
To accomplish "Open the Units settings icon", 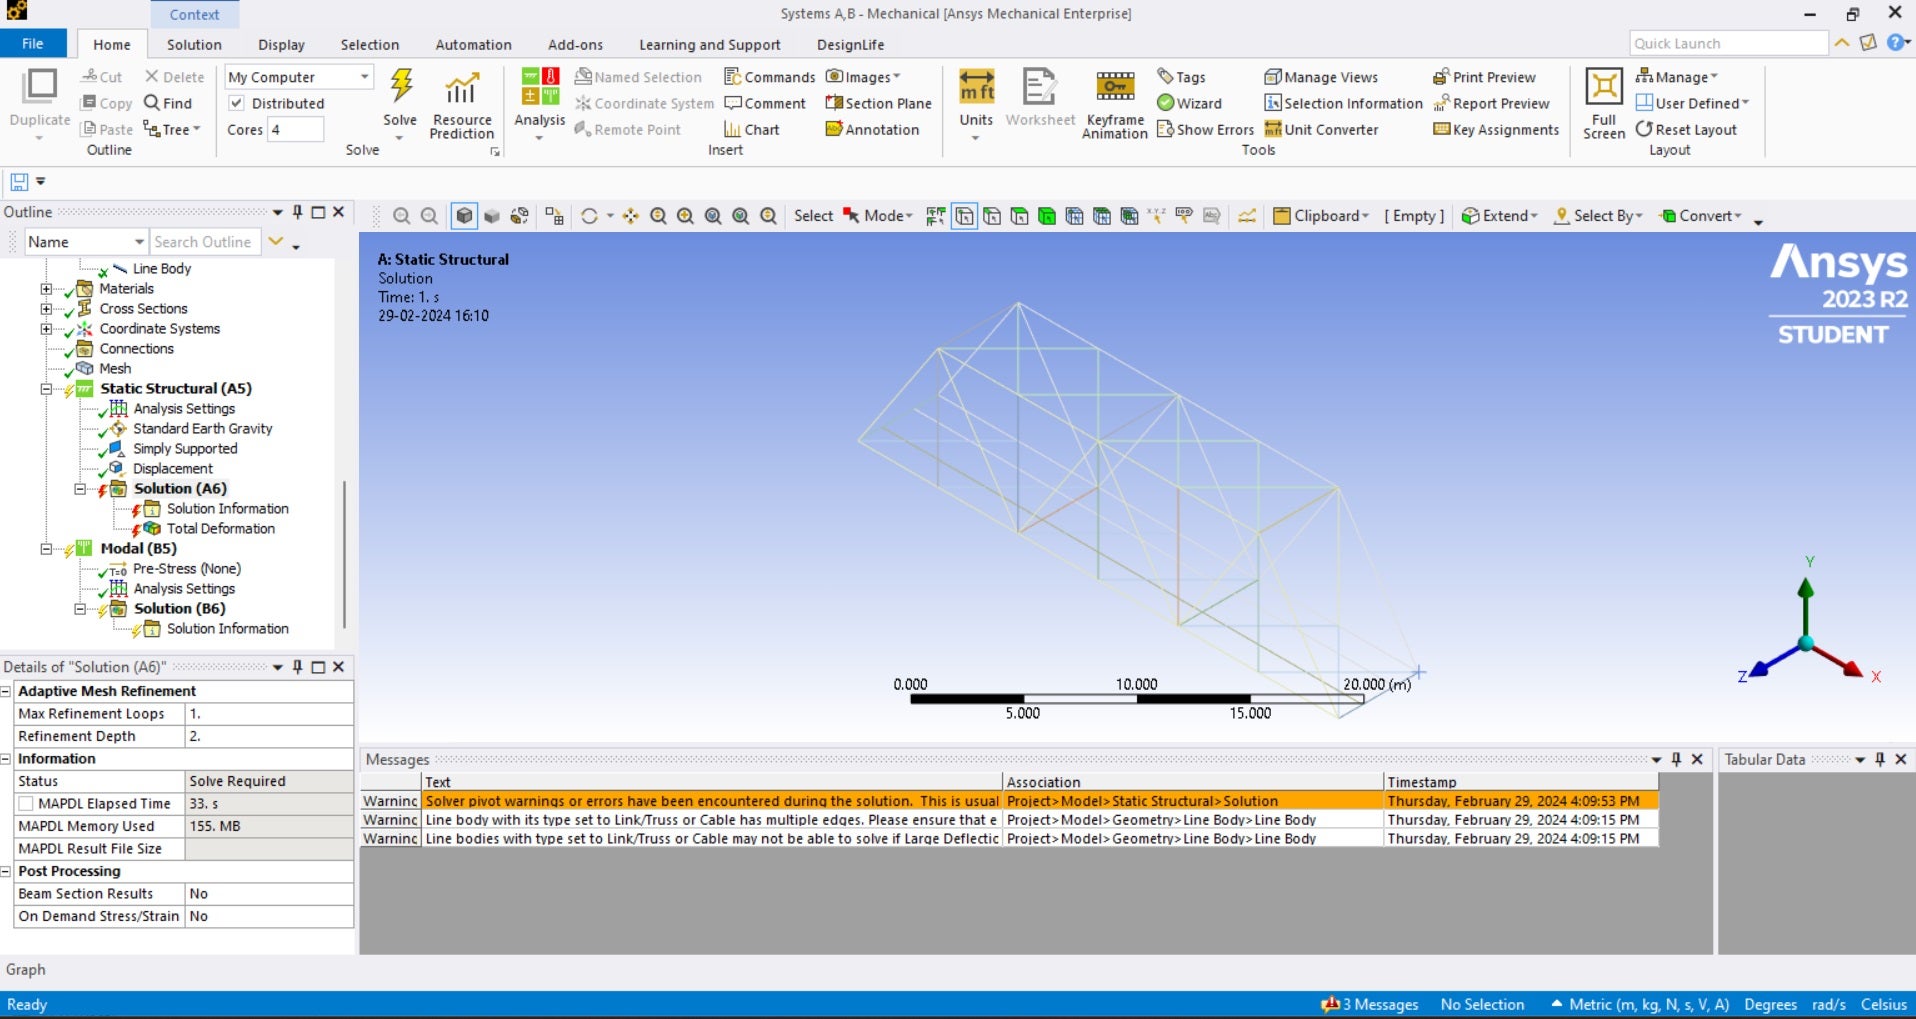I will [x=976, y=88].
